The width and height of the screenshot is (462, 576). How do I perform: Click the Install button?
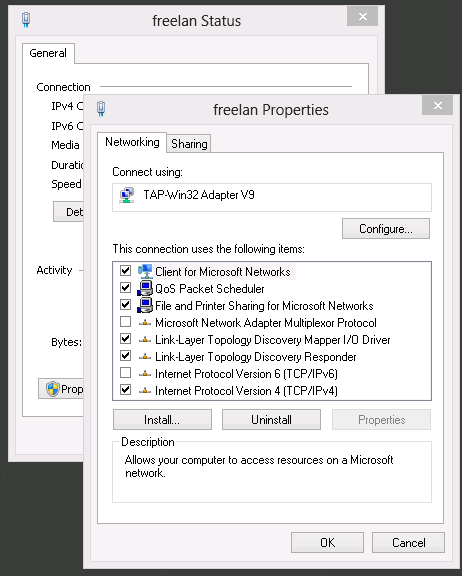(x=162, y=420)
